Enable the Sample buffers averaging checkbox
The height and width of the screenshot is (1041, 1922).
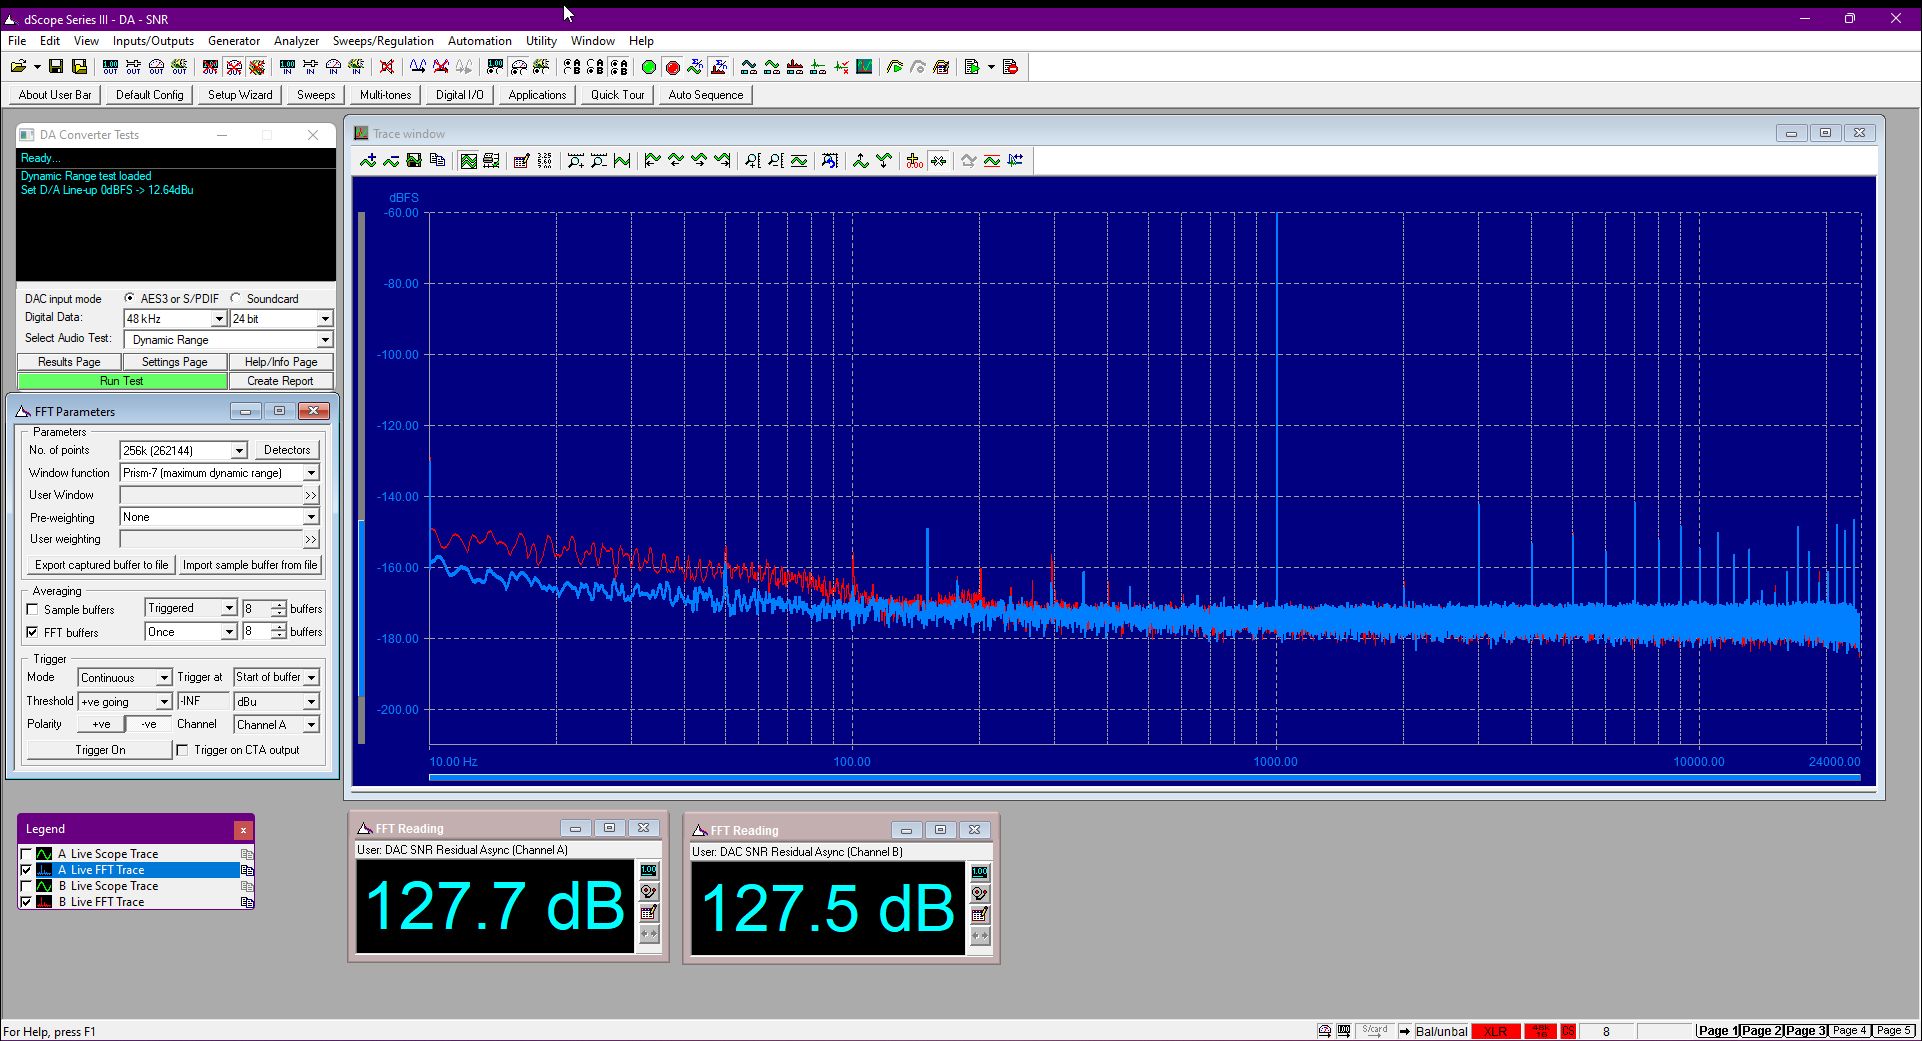tap(32, 609)
